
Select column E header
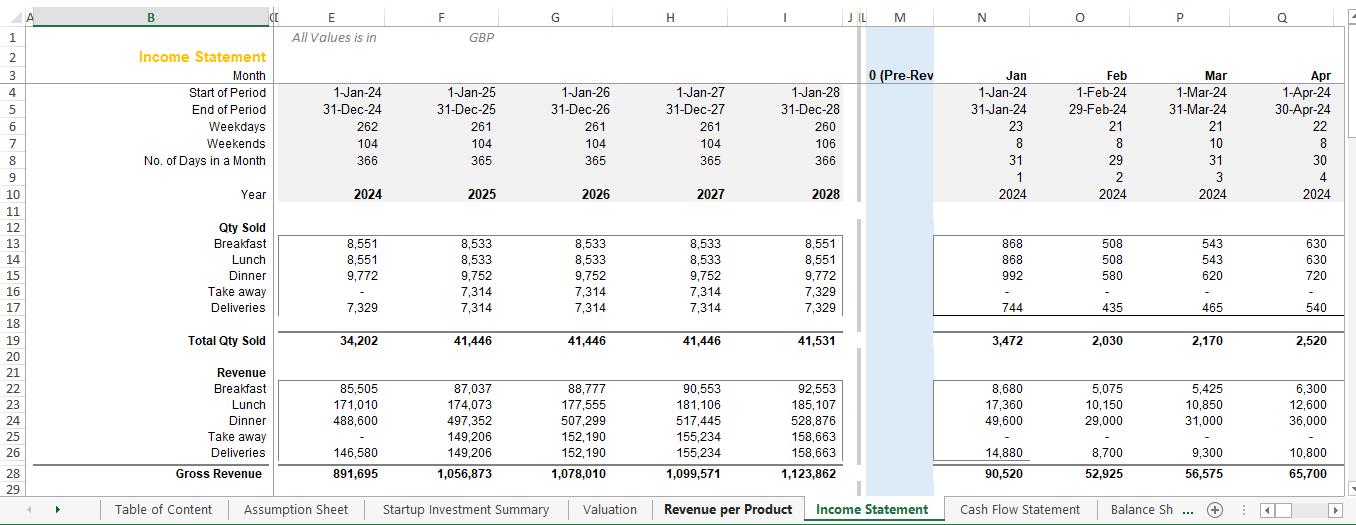(x=332, y=17)
